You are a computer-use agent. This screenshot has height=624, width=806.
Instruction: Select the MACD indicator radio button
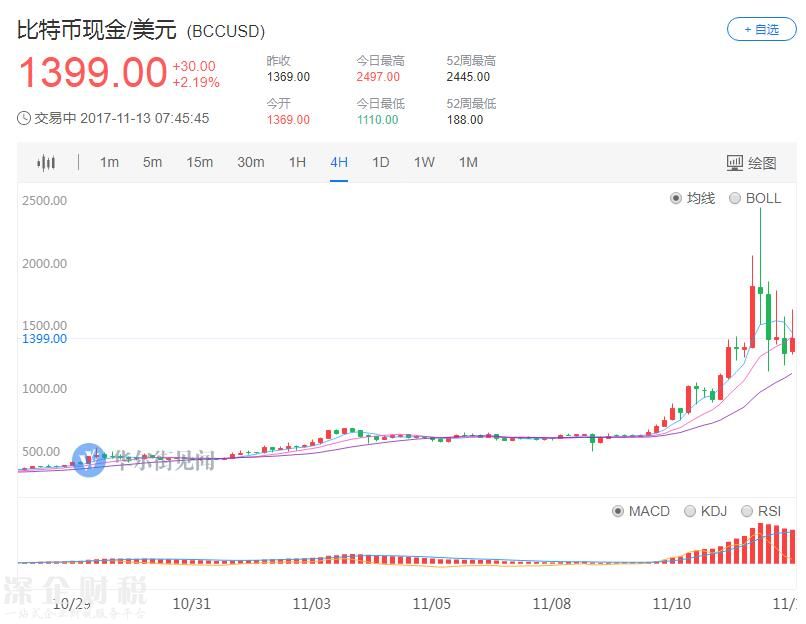(x=618, y=511)
